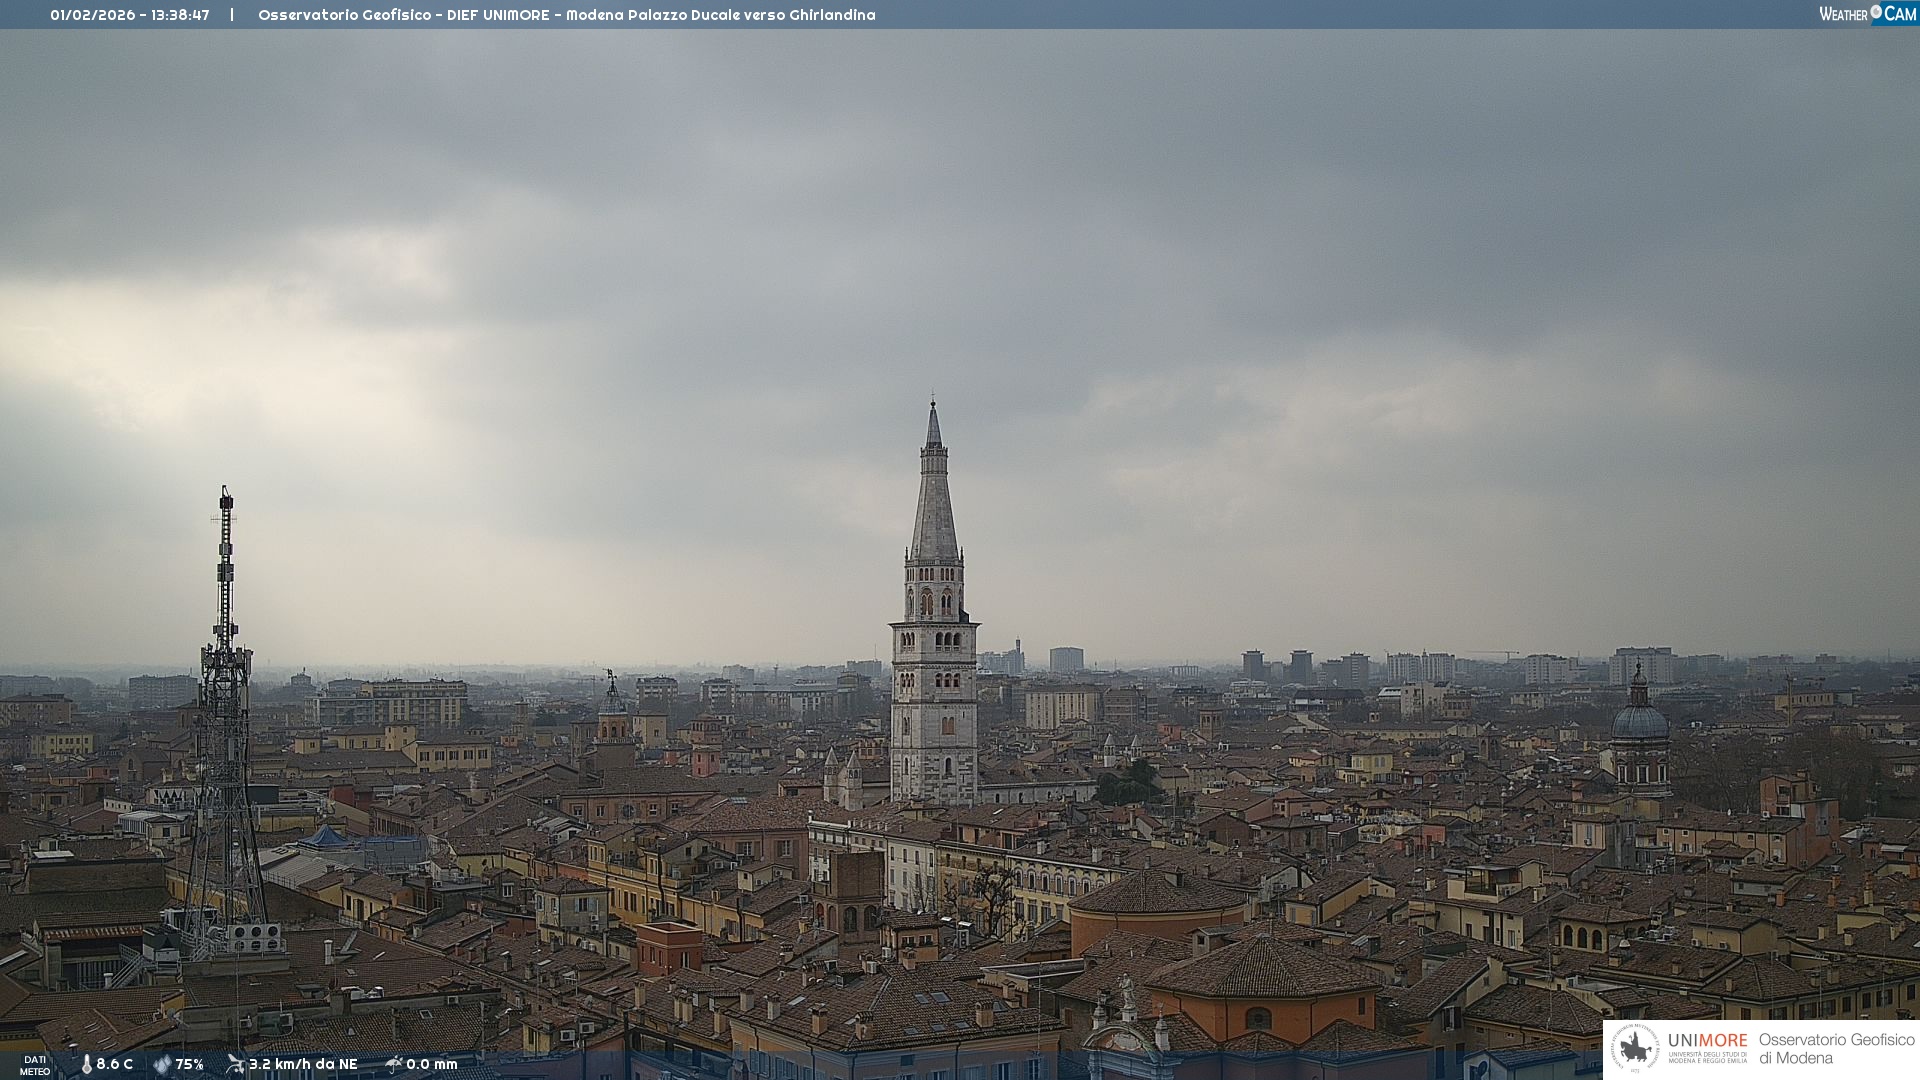
Task: Click the rain umbrella precipitation icon
Action: (393, 1064)
